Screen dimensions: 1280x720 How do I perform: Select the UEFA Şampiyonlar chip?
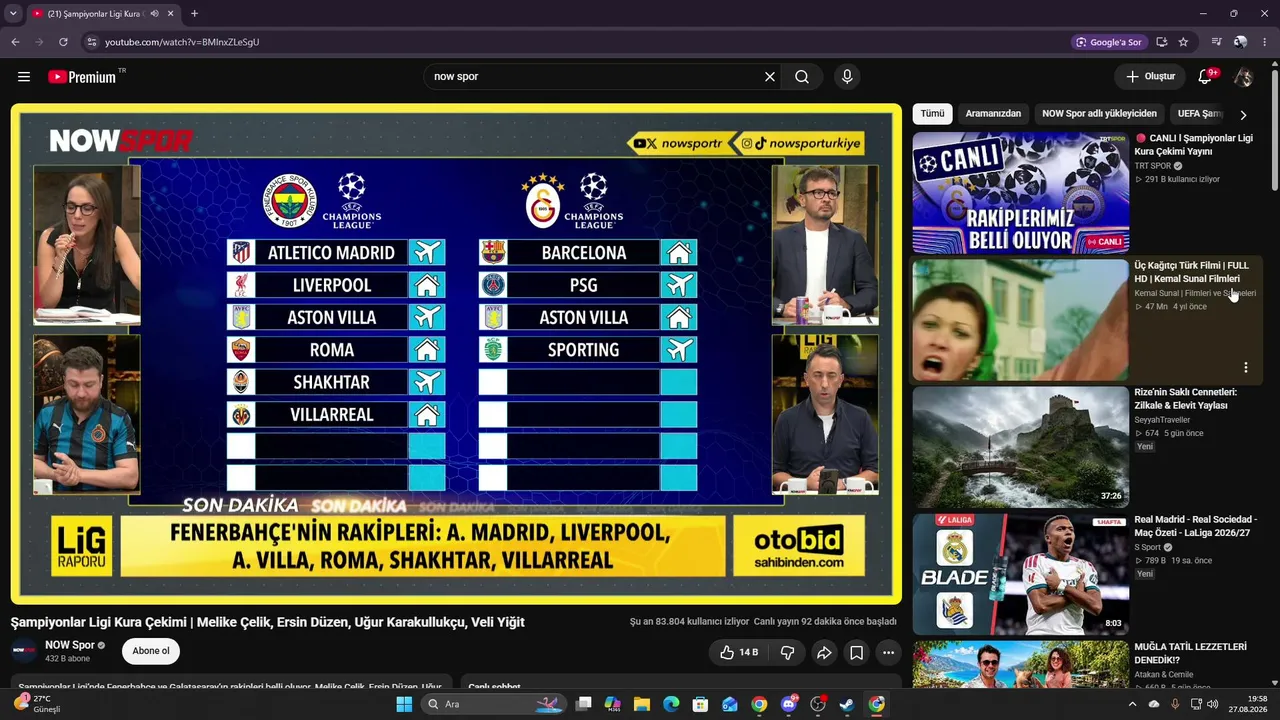point(1198,114)
